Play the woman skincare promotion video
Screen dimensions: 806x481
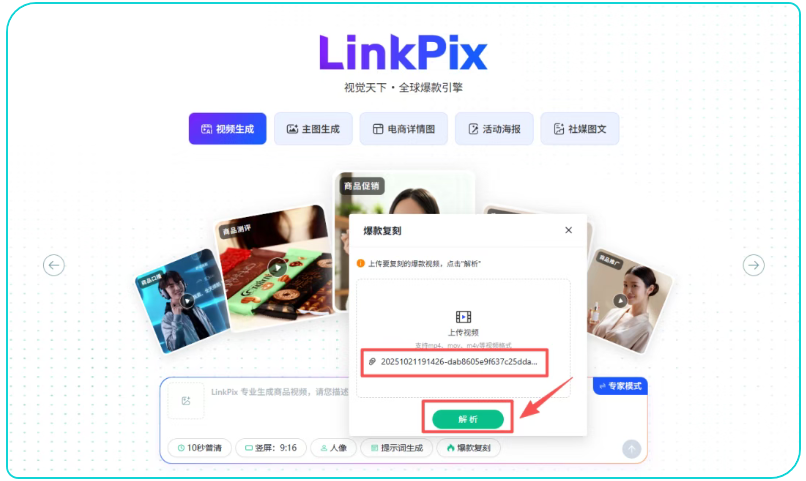[620, 301]
